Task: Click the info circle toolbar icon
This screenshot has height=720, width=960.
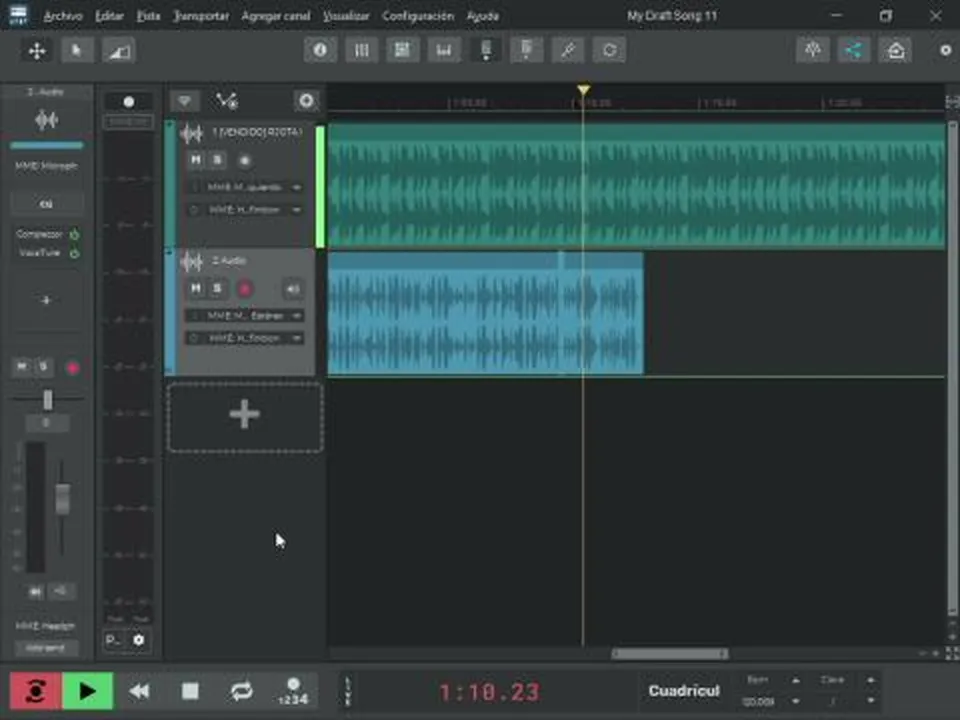Action: [320, 50]
